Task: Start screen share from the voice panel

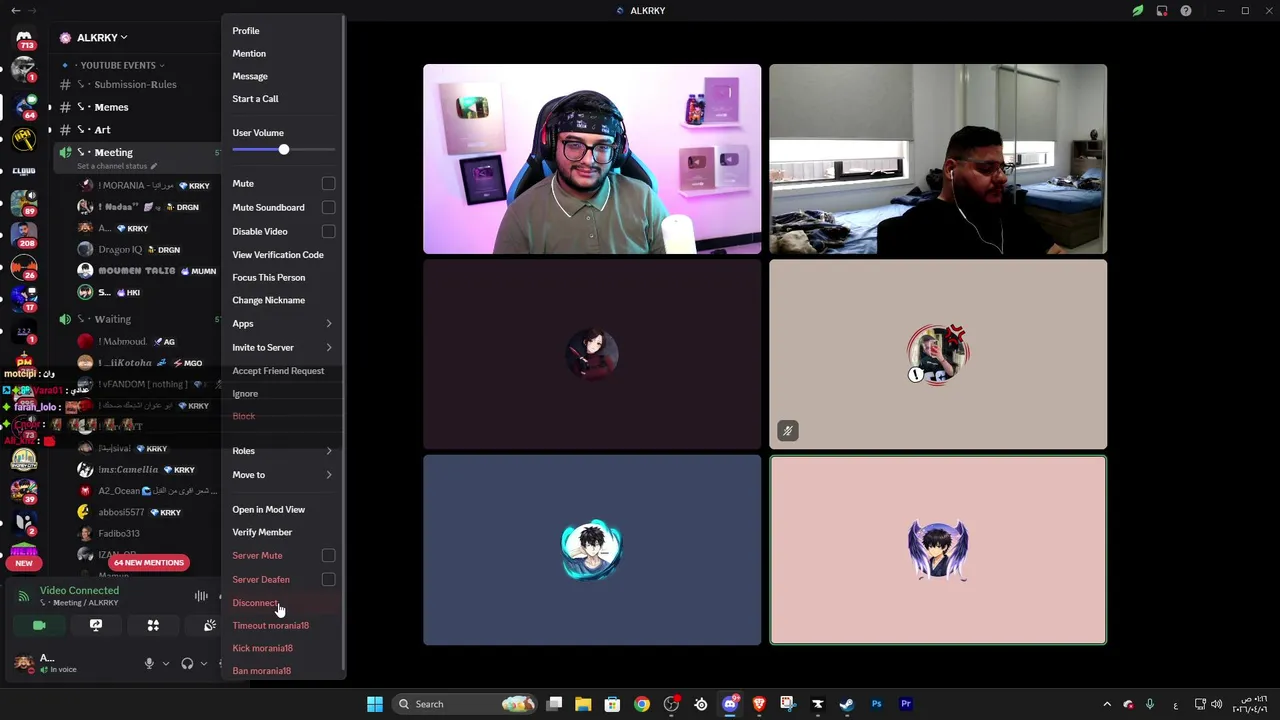Action: click(96, 625)
